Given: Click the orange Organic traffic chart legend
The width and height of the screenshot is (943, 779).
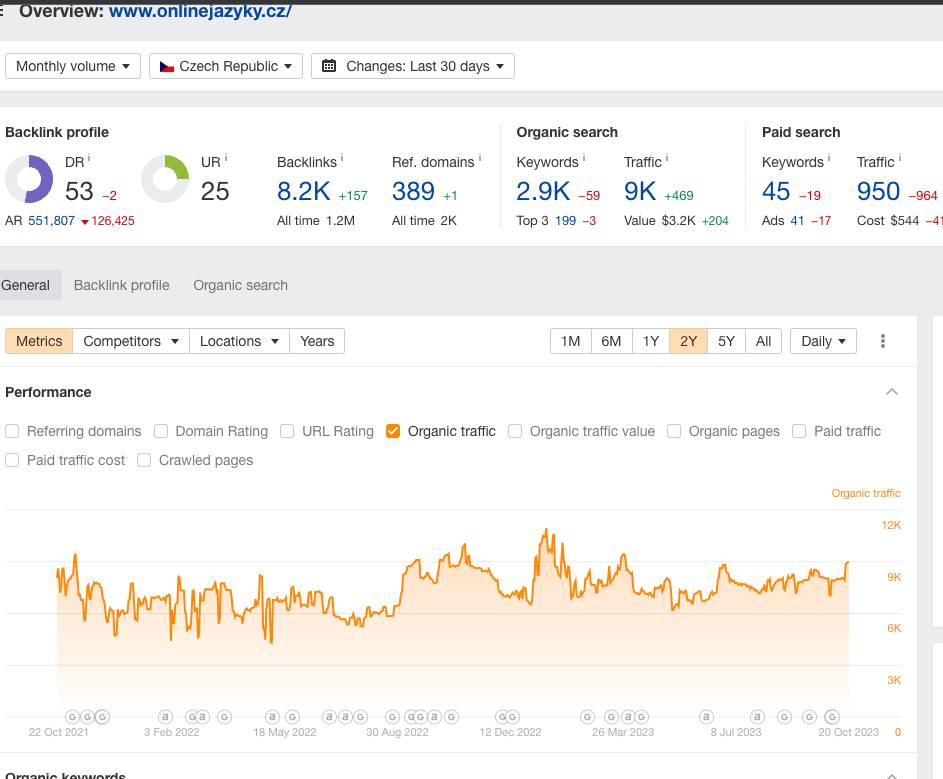Looking at the screenshot, I should 866,493.
